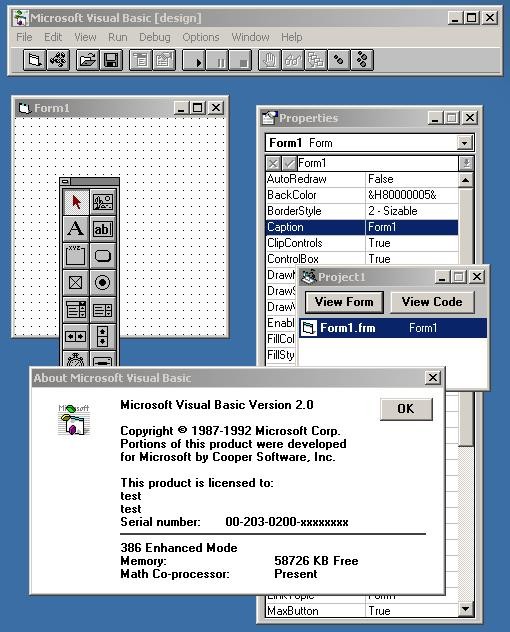
Task: Select the Label tool (letter A)
Action: (x=76, y=229)
